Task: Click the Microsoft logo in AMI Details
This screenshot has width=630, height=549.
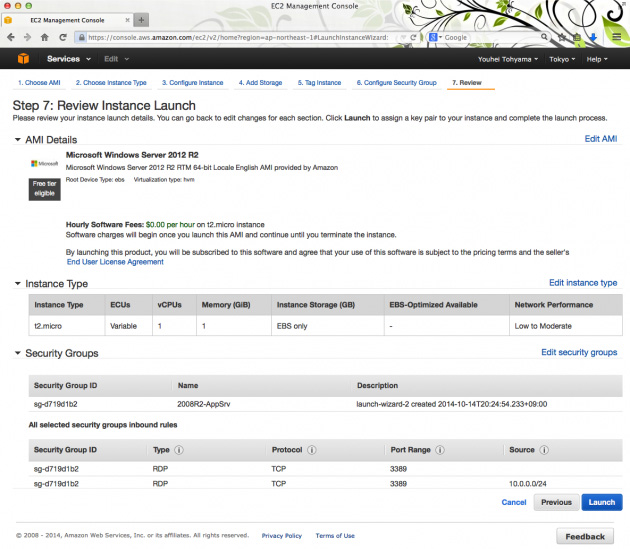Action: coord(45,164)
